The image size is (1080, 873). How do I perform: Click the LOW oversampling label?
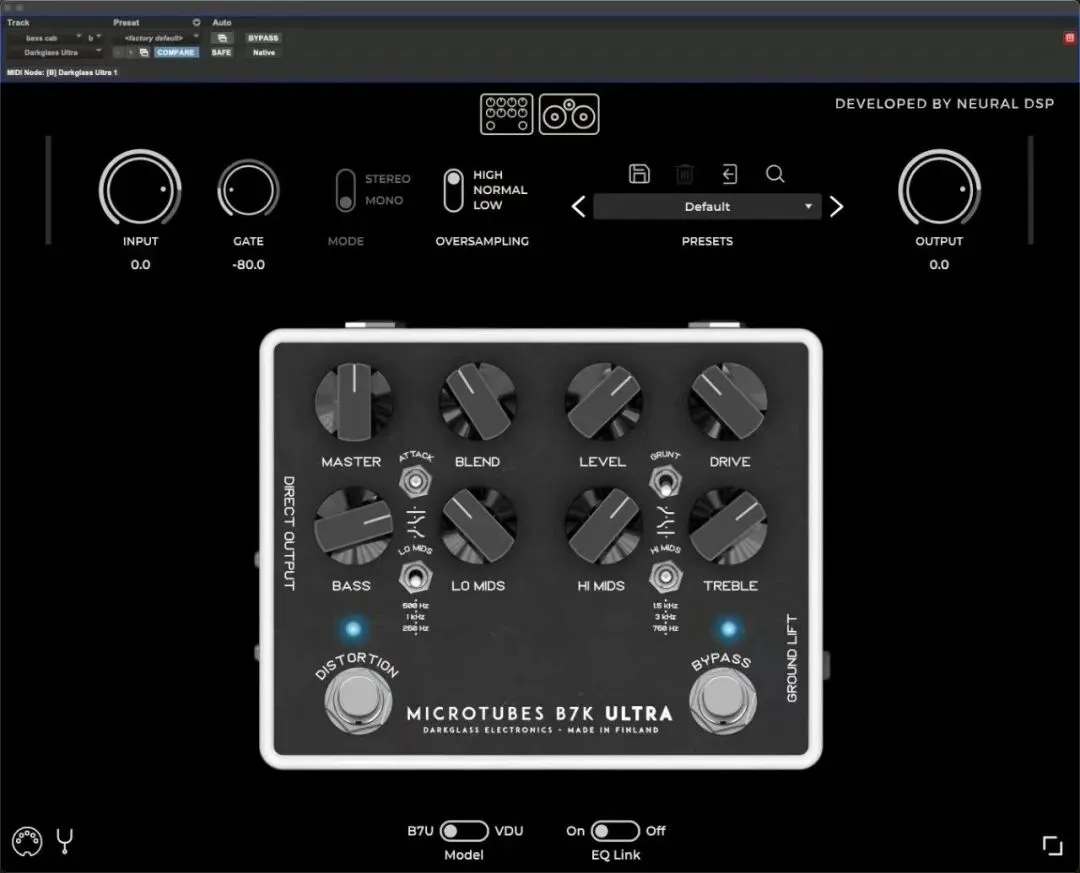click(488, 205)
